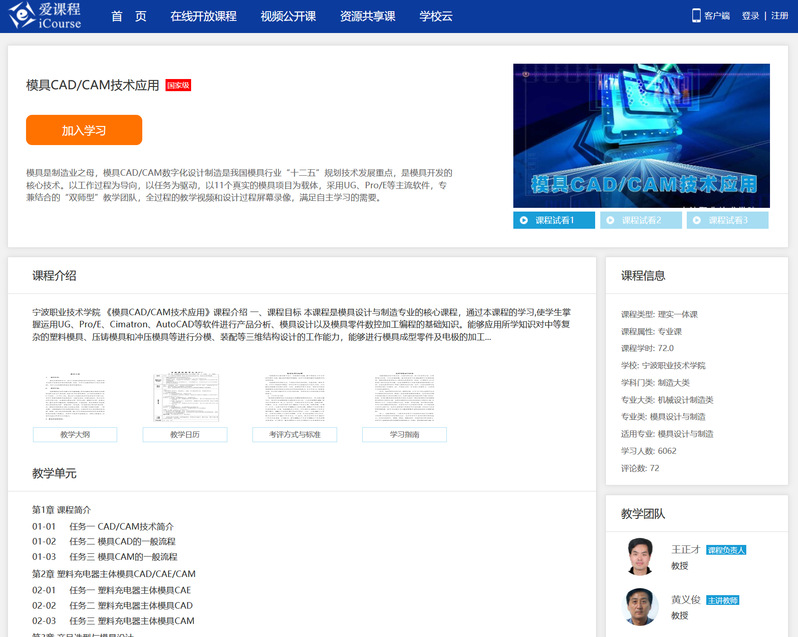Click 课程学时: 72.0 info row

(647, 349)
